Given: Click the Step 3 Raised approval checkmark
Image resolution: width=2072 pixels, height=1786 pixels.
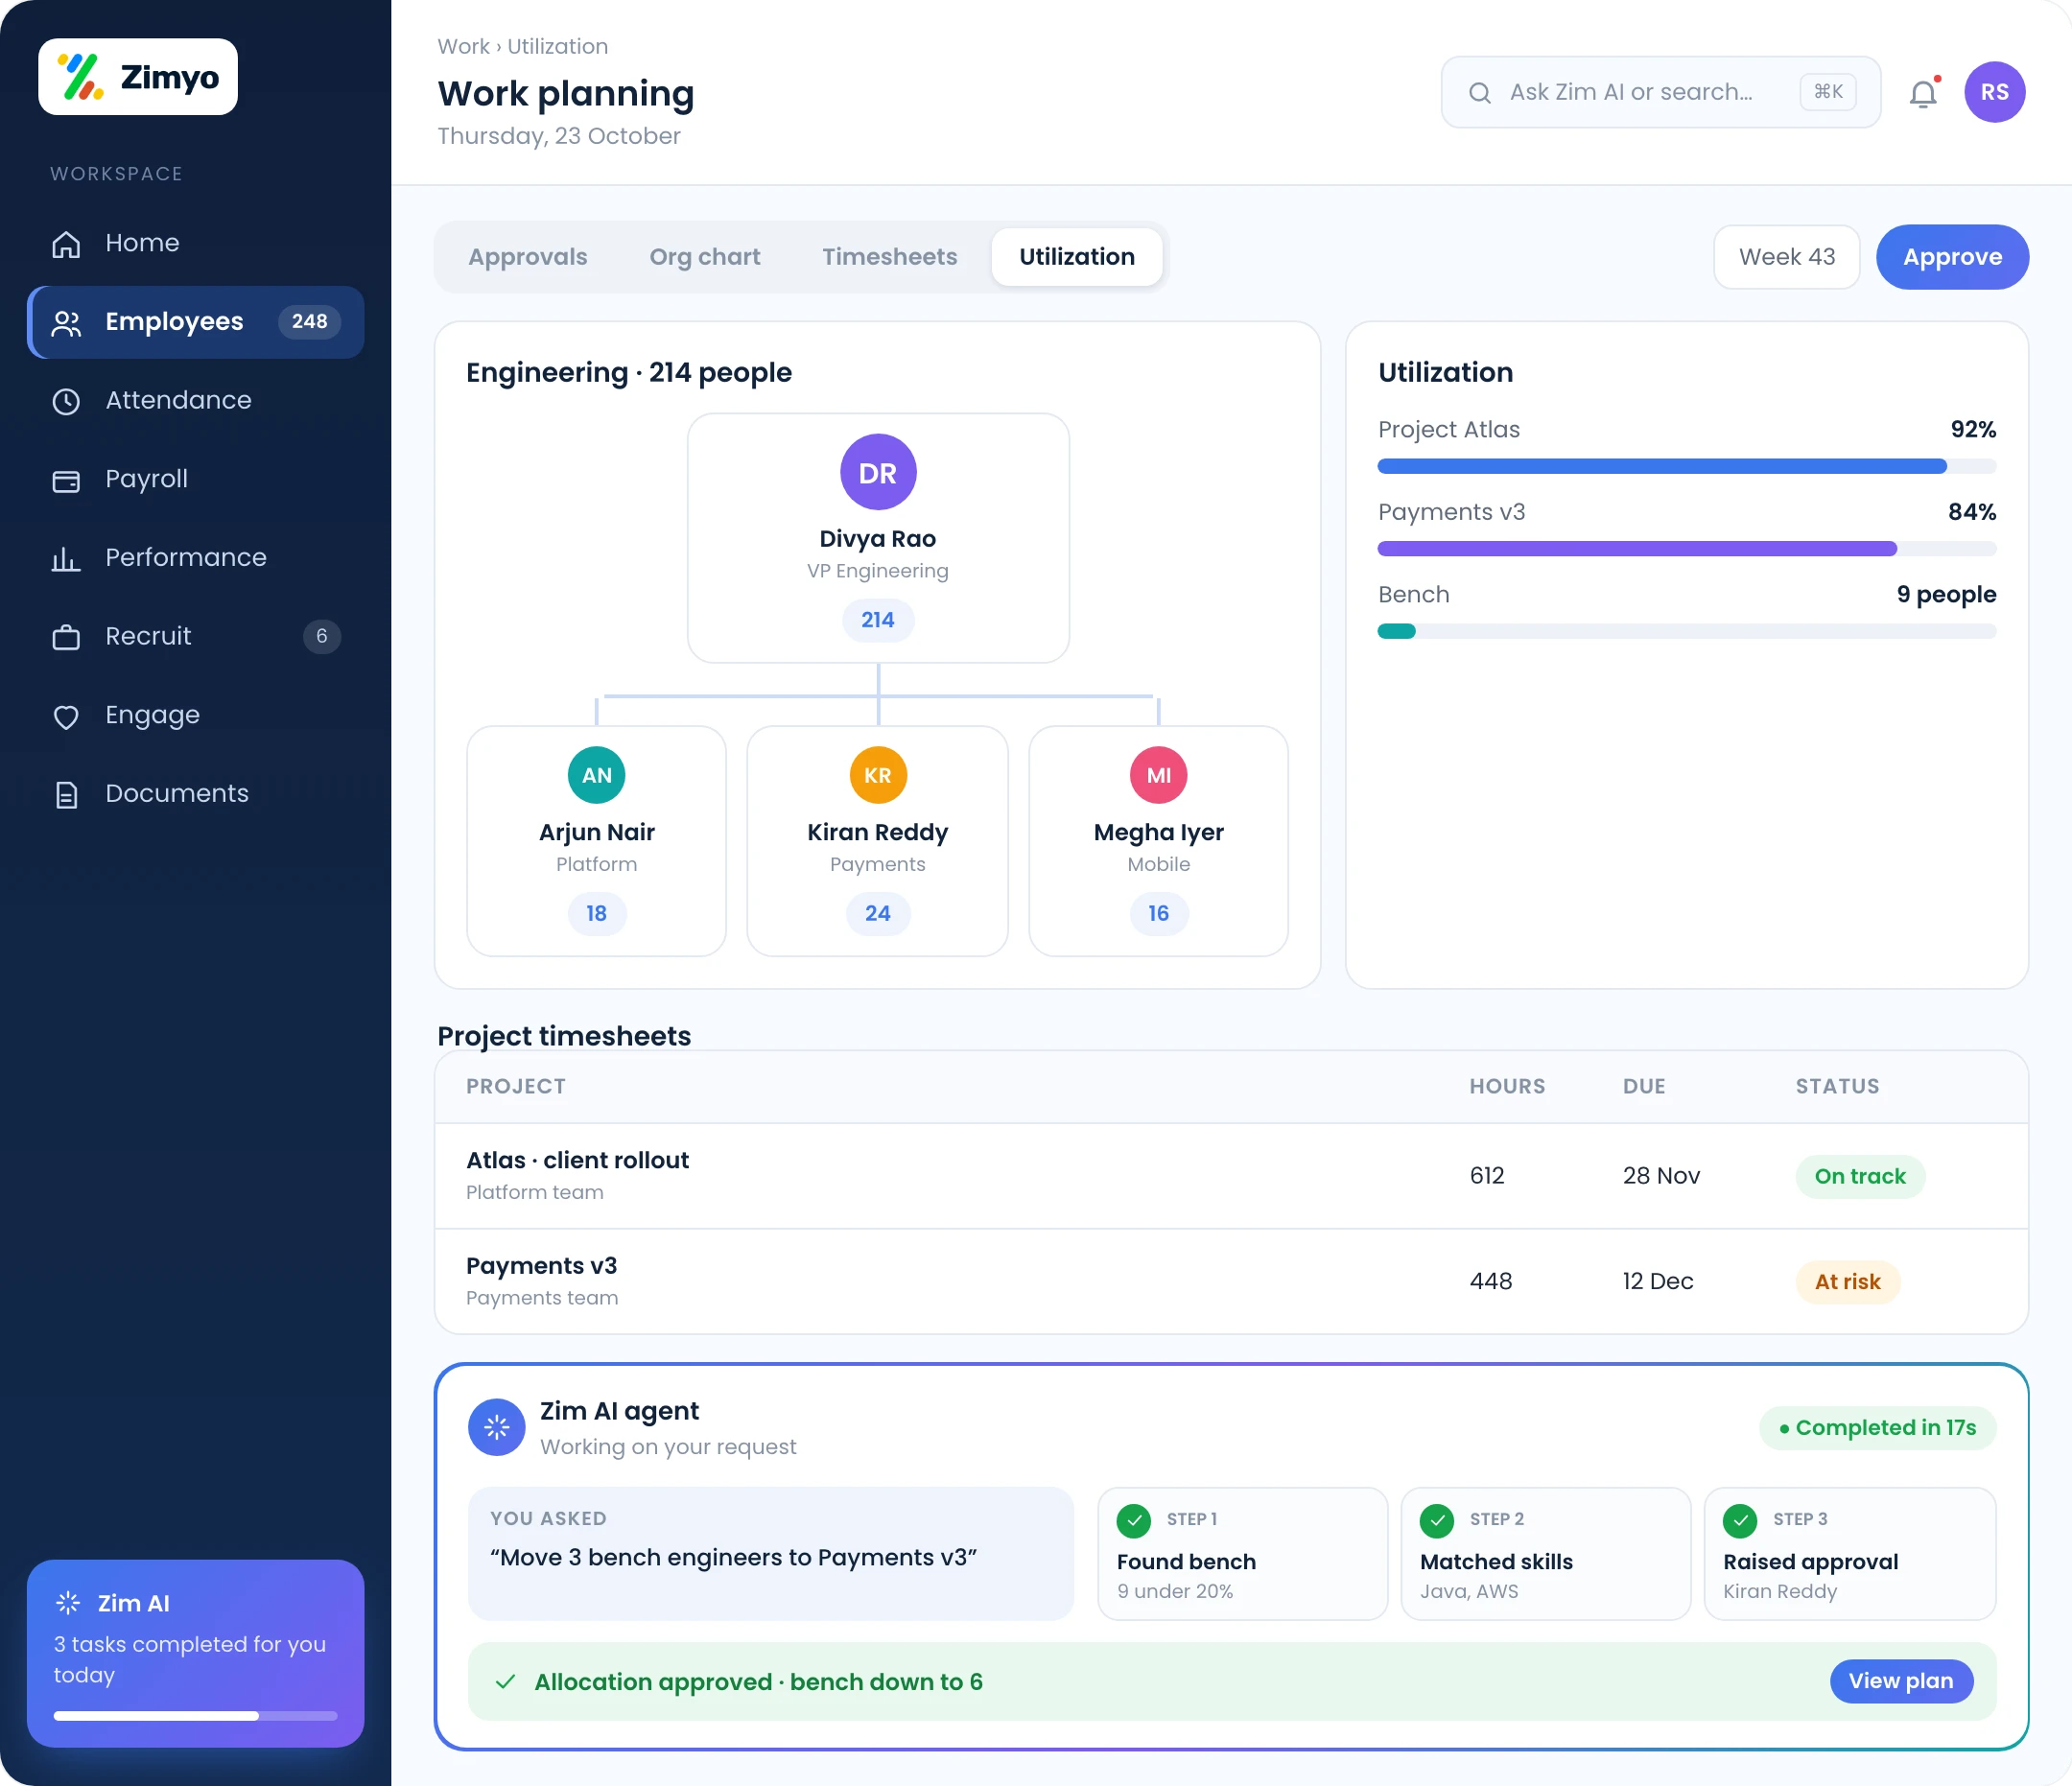Looking at the screenshot, I should click(1740, 1521).
